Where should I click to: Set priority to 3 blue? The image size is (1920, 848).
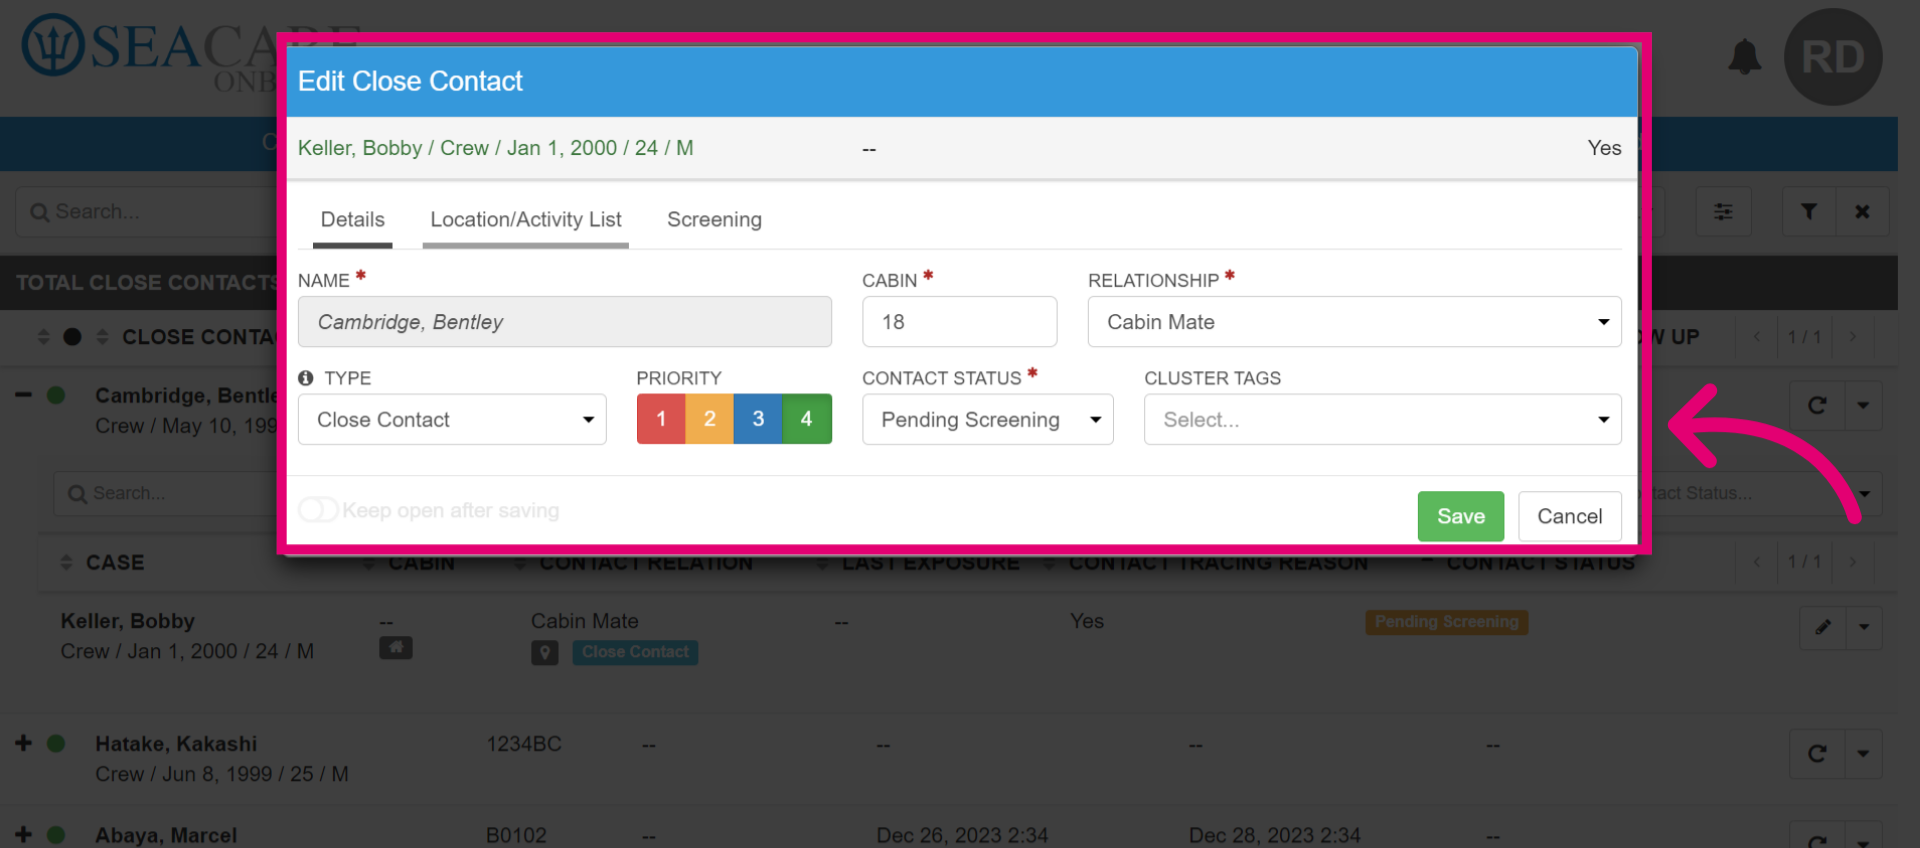pos(758,419)
